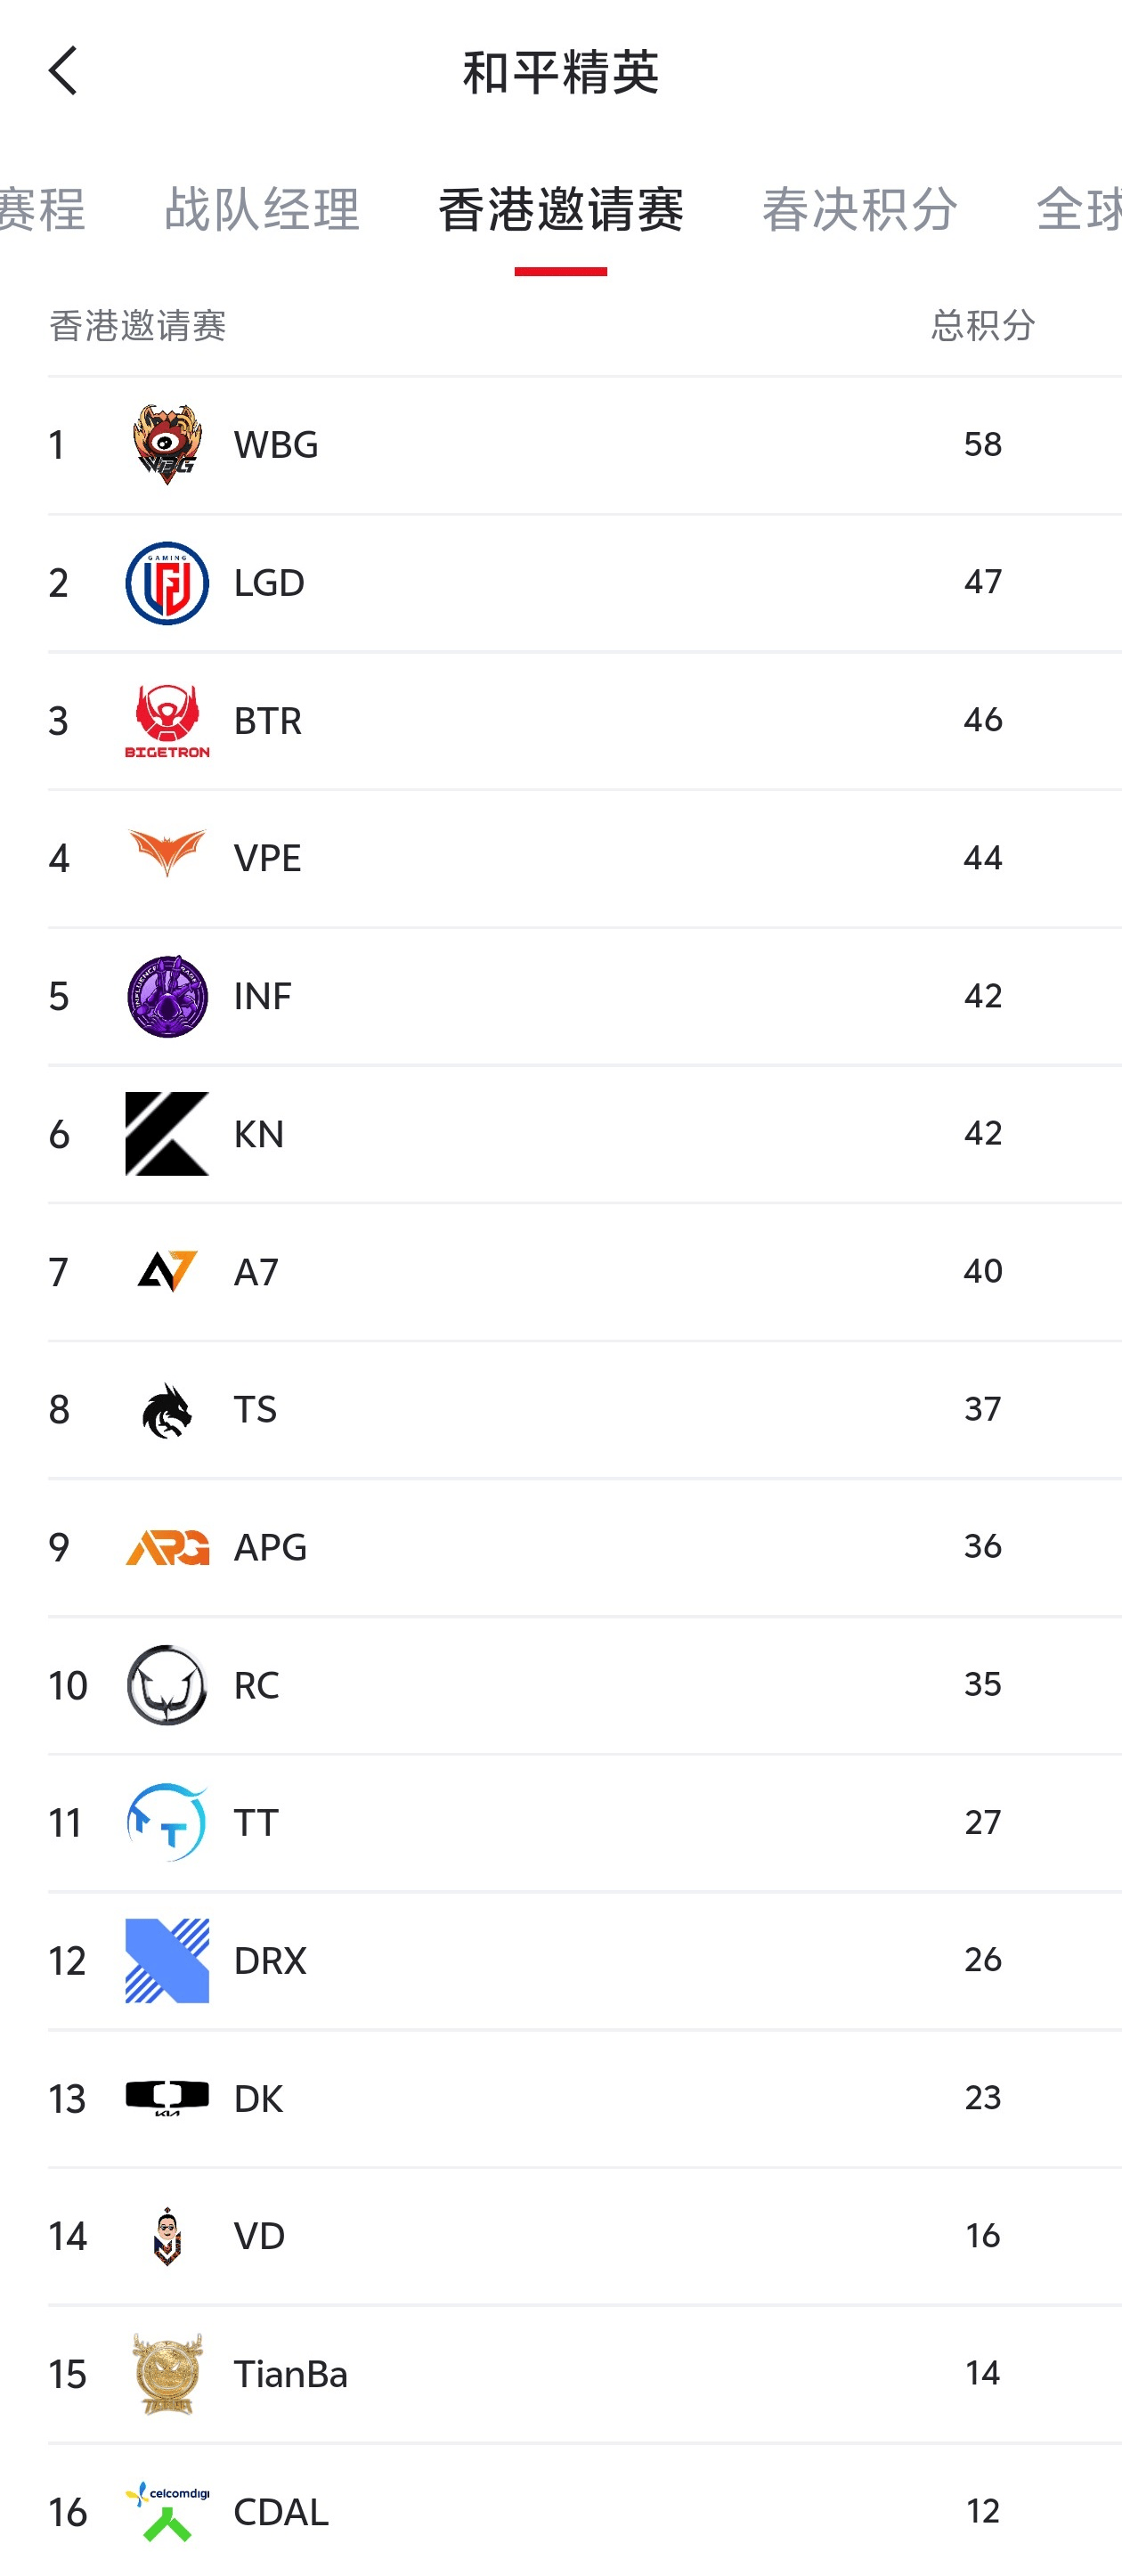
Task: Select the 香港邀请赛 tab
Action: [560, 210]
